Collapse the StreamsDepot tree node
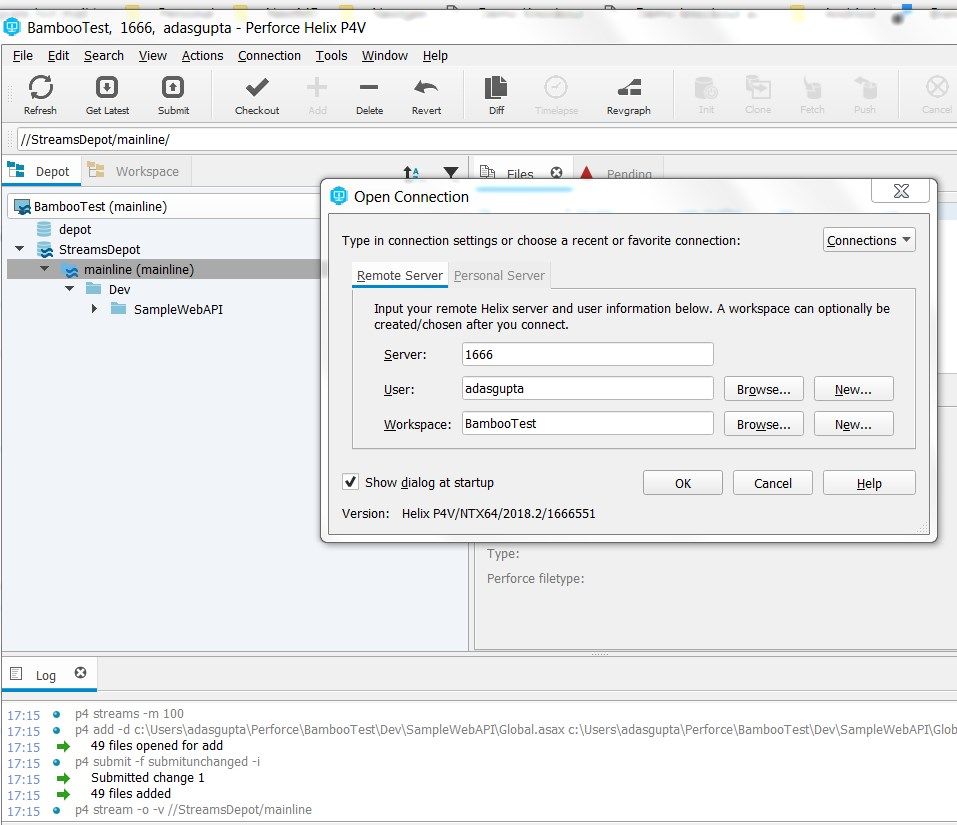 click(x=20, y=248)
